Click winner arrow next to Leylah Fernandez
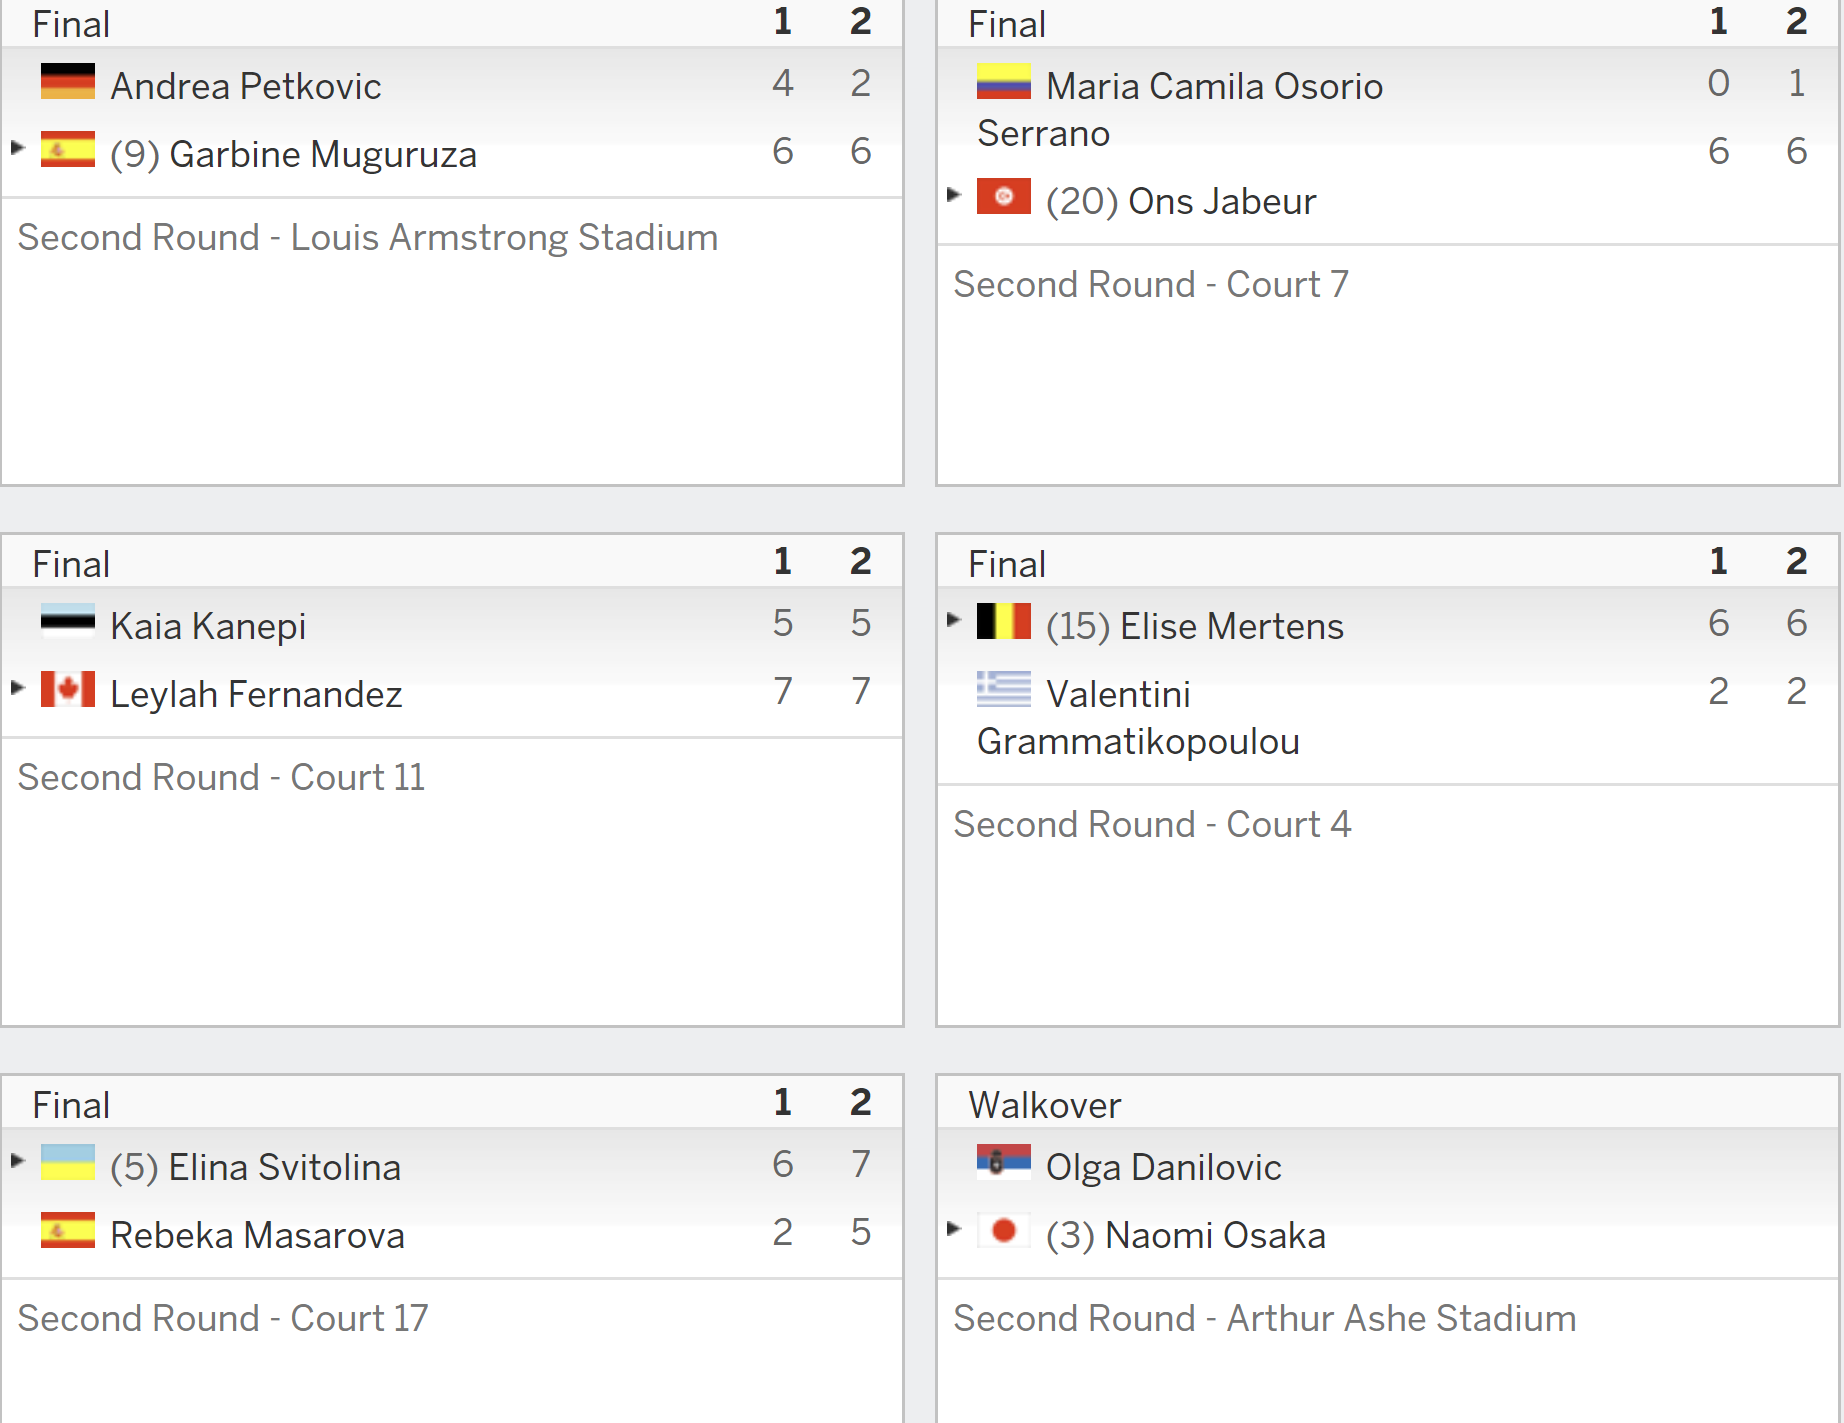Viewport: 1844px width, 1423px height. pos(17,687)
